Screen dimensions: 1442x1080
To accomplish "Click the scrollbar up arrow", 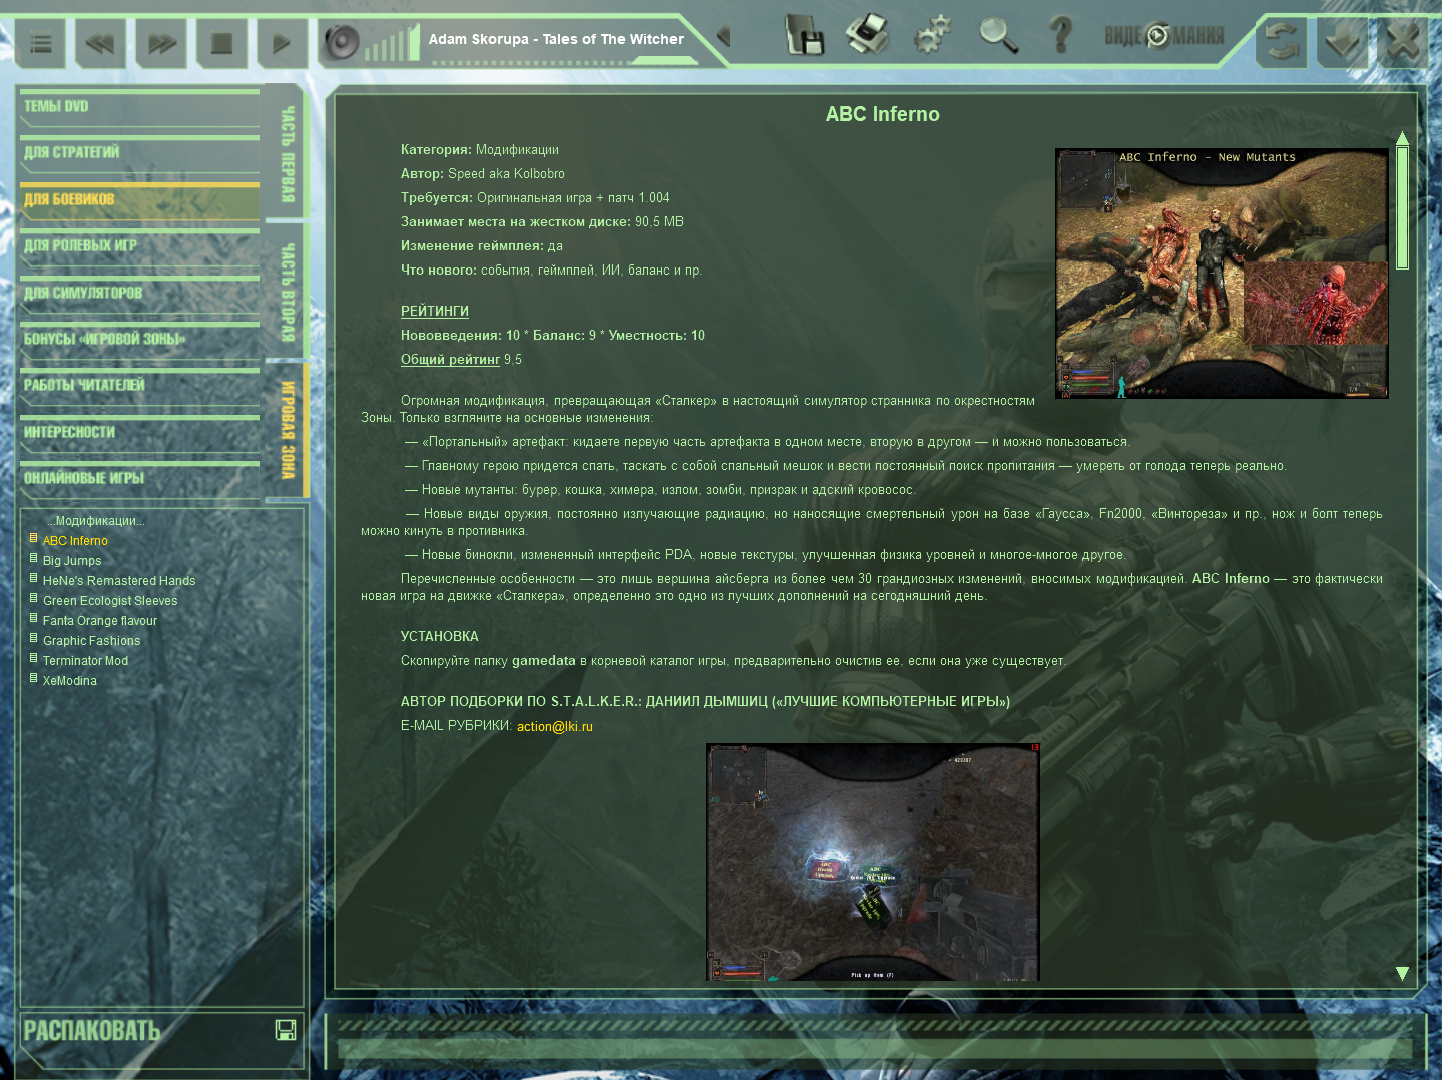I will click(x=1402, y=138).
